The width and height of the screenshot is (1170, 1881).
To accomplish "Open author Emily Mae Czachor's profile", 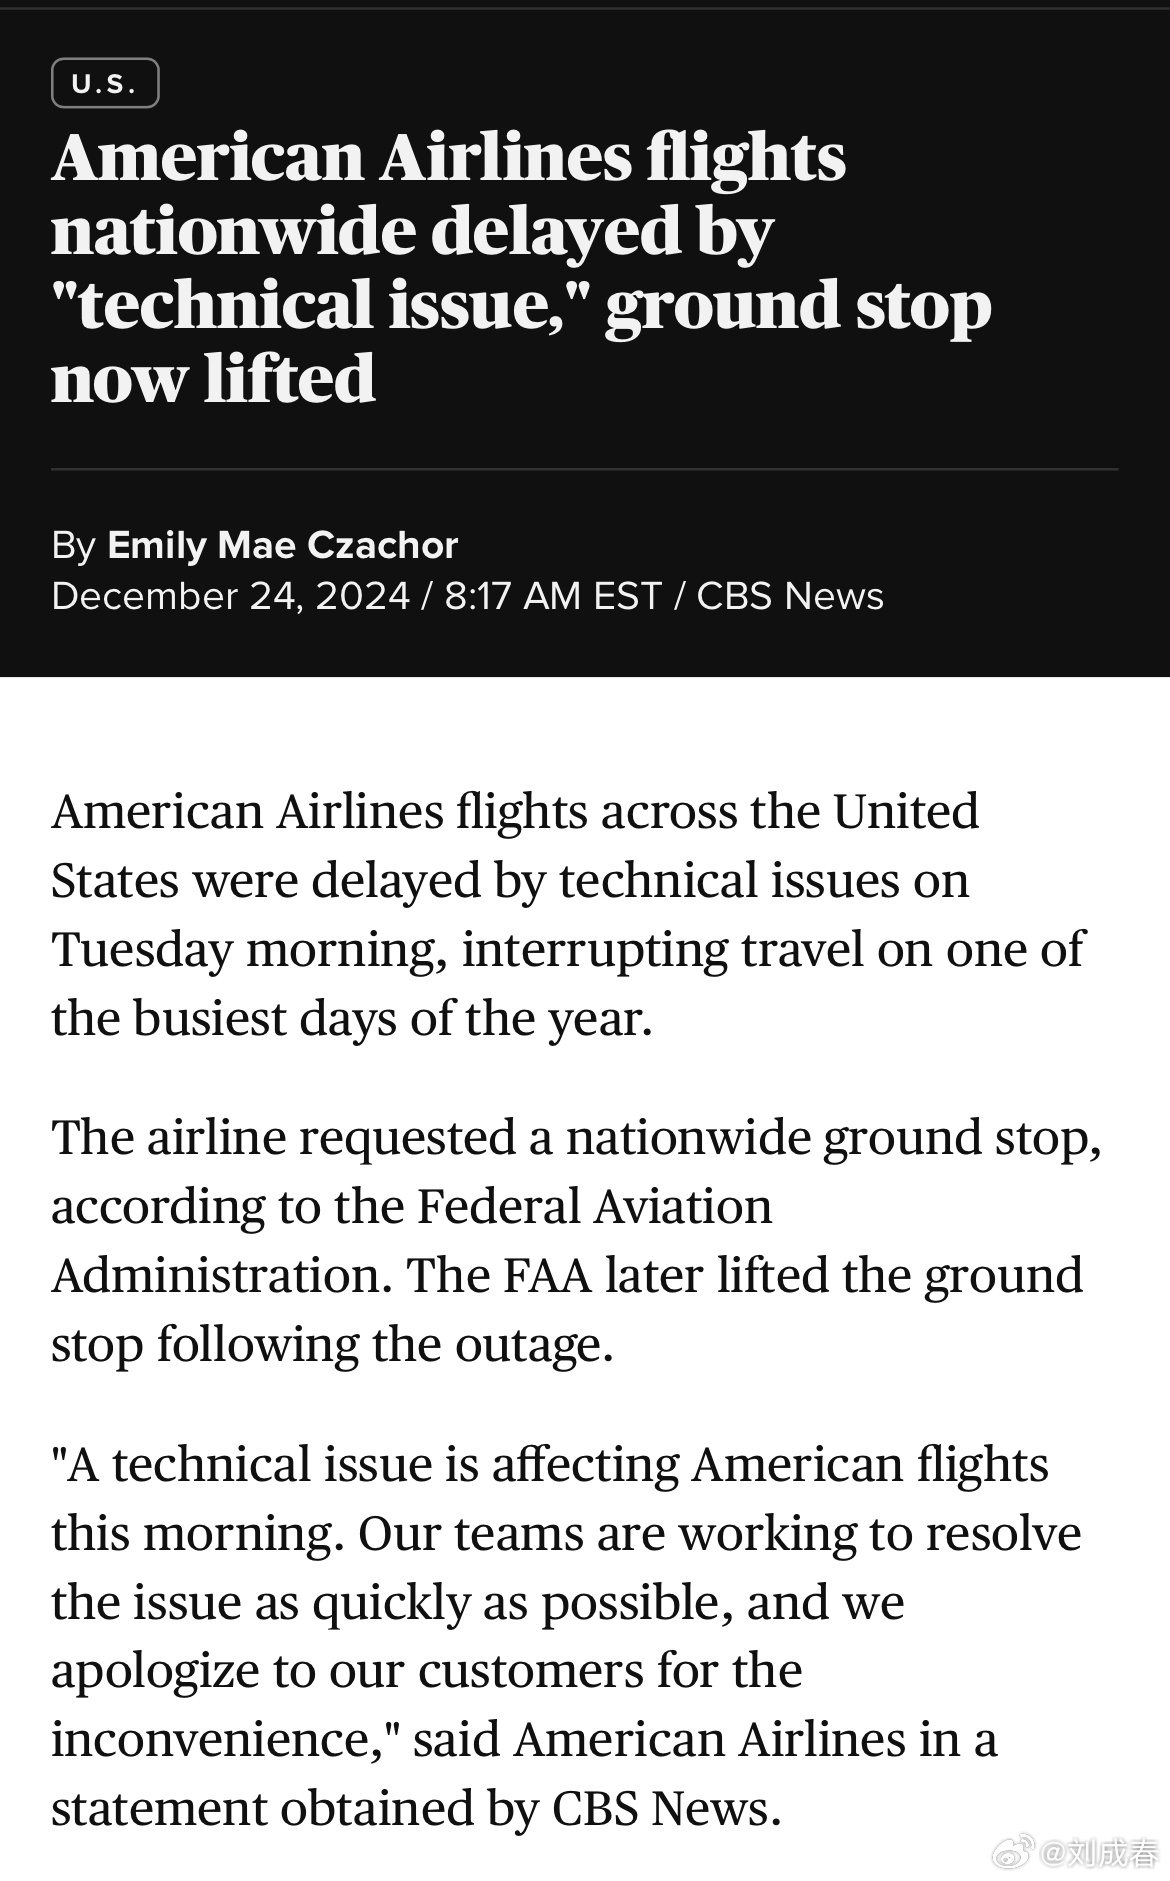I will tap(282, 545).
